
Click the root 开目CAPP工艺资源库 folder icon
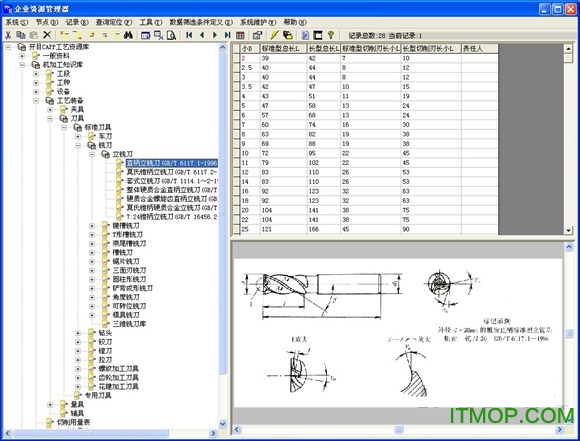tap(21, 47)
